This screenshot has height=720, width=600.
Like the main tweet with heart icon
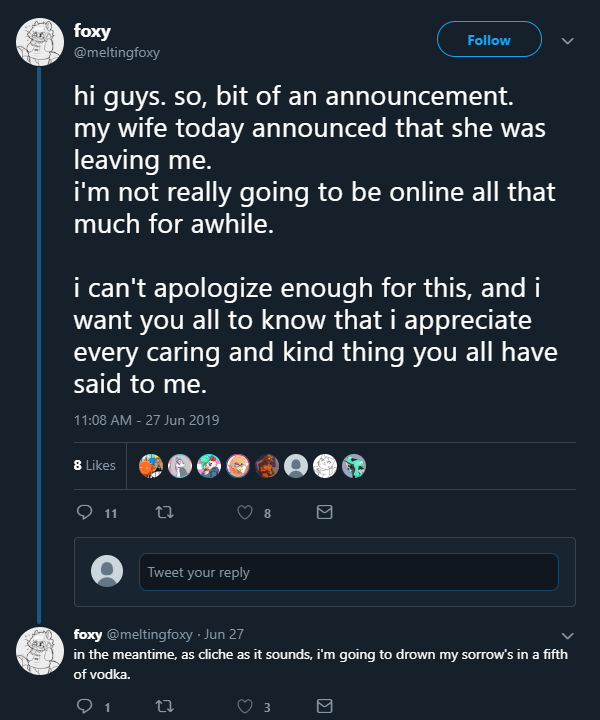(x=243, y=512)
